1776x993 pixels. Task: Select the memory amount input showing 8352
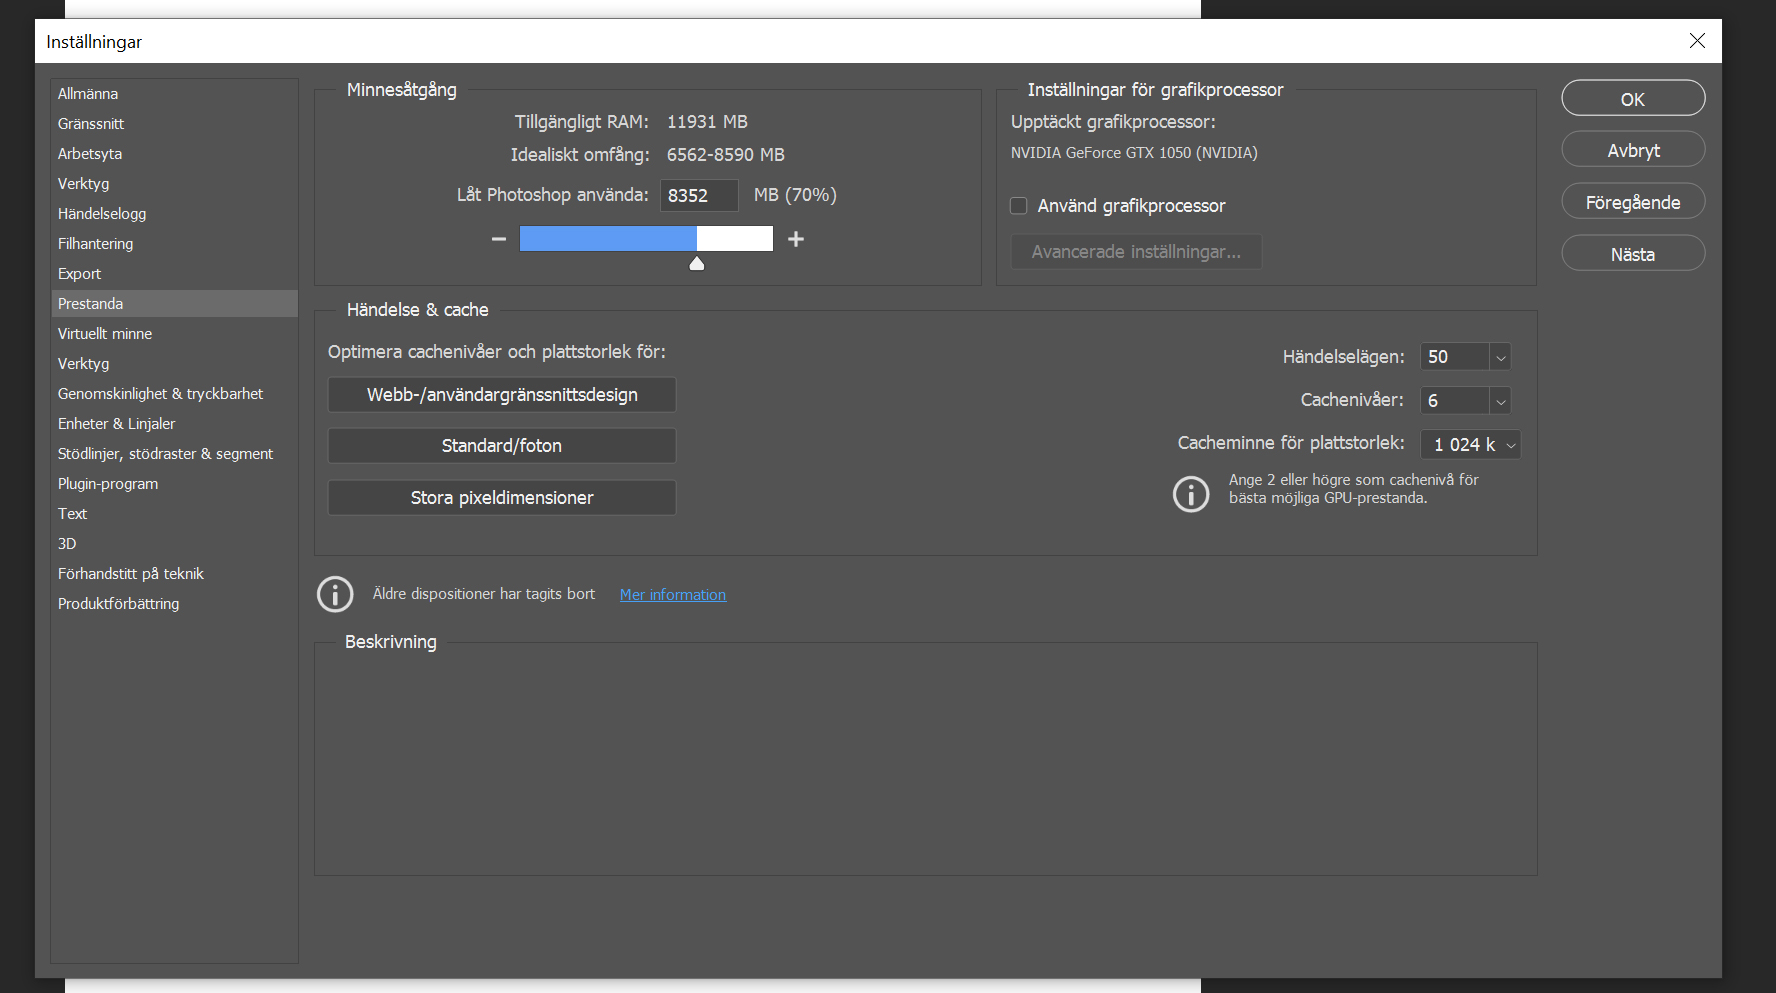[699, 195]
